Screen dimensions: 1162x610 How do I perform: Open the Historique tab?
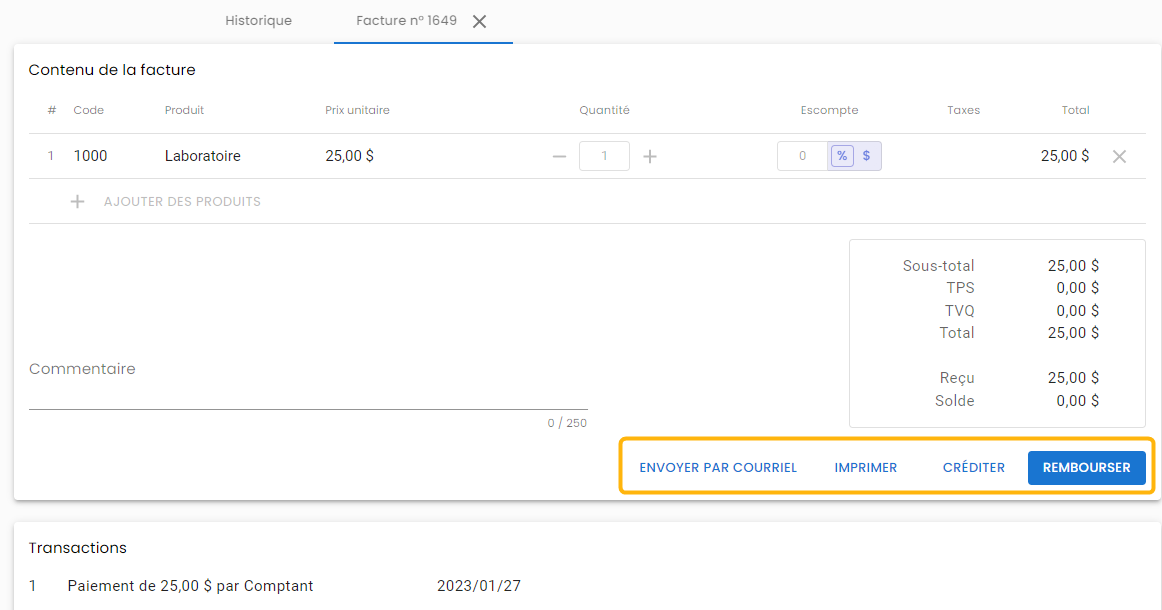(x=258, y=21)
